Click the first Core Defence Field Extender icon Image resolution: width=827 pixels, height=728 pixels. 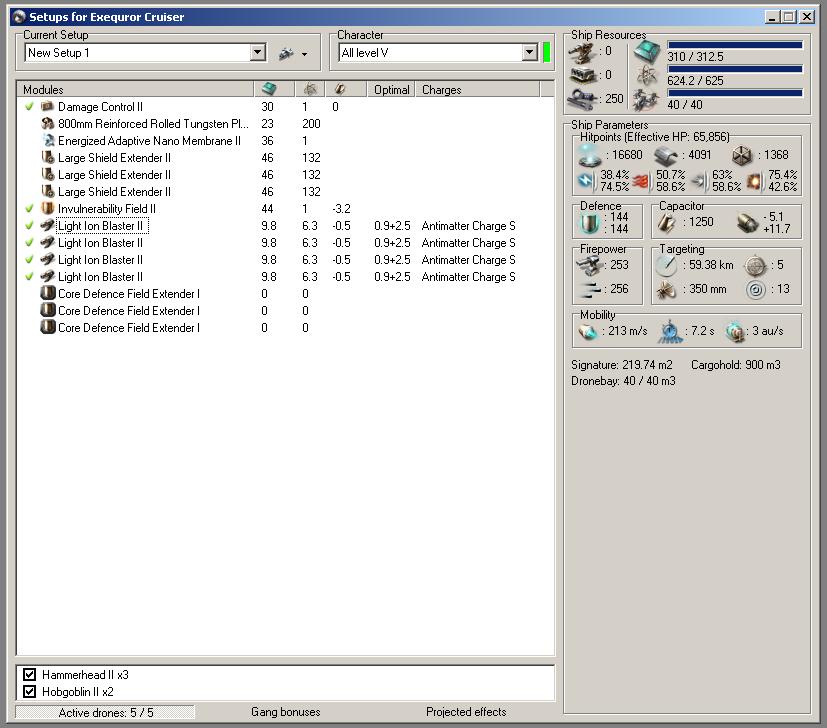pos(47,294)
